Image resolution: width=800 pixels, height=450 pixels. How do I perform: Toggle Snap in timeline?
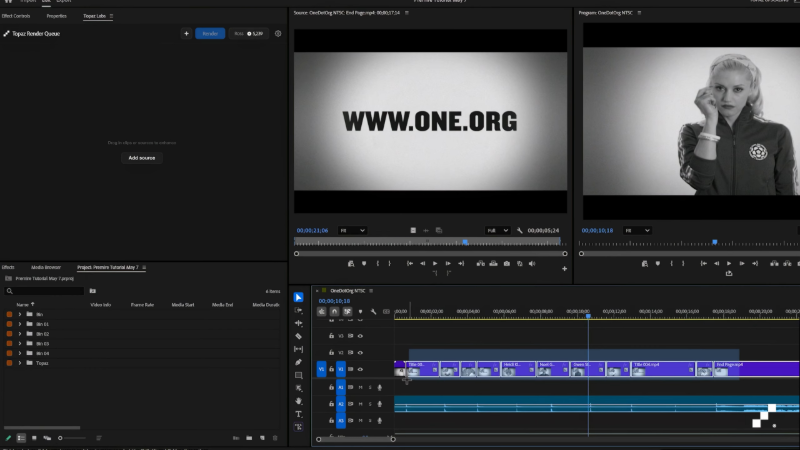[335, 311]
